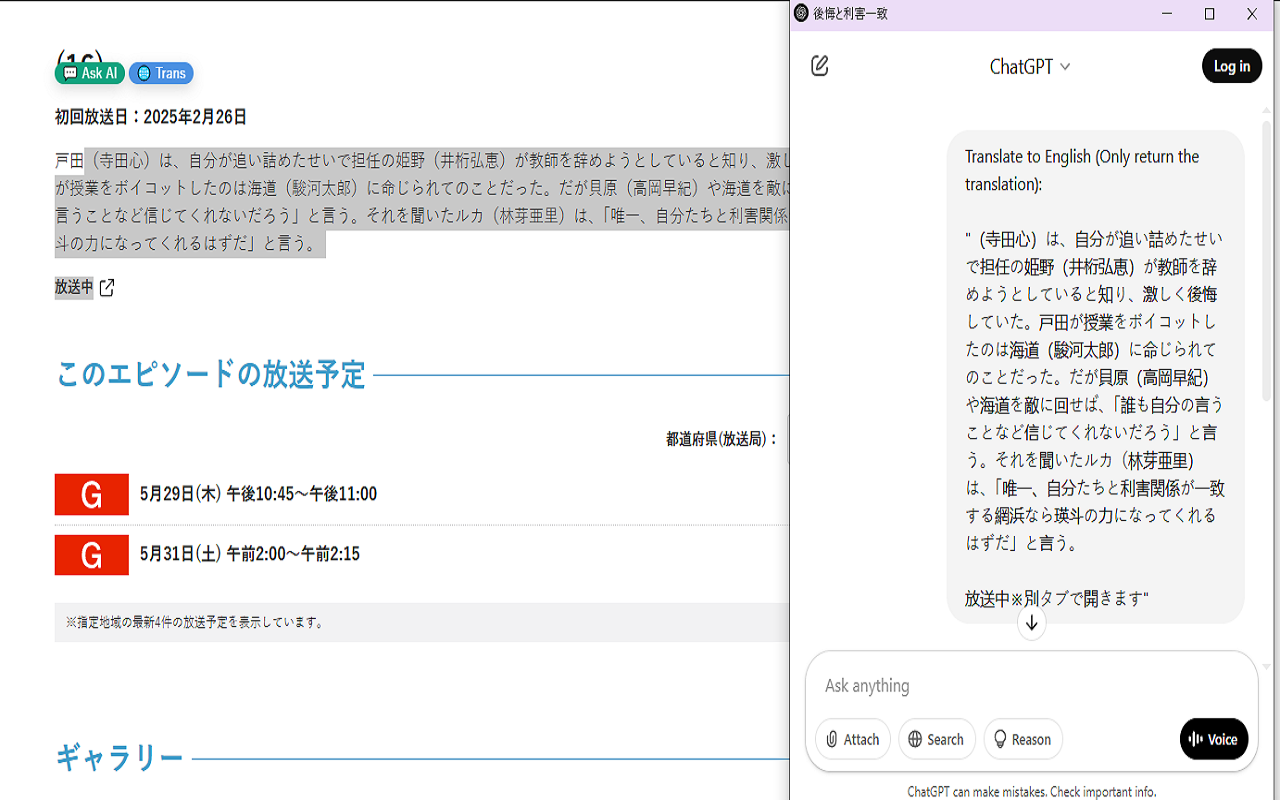Toggle web Search mode on
The image size is (1280, 800).
coord(936,739)
